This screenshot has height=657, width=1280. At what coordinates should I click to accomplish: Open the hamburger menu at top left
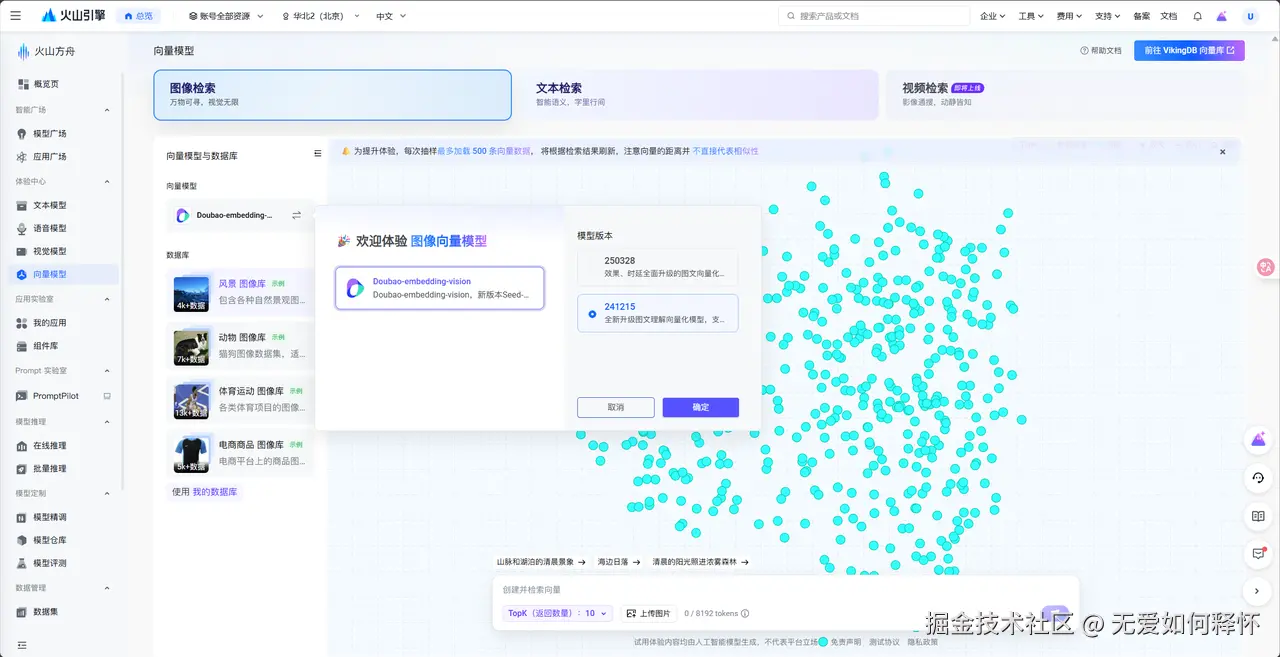tap(15, 16)
